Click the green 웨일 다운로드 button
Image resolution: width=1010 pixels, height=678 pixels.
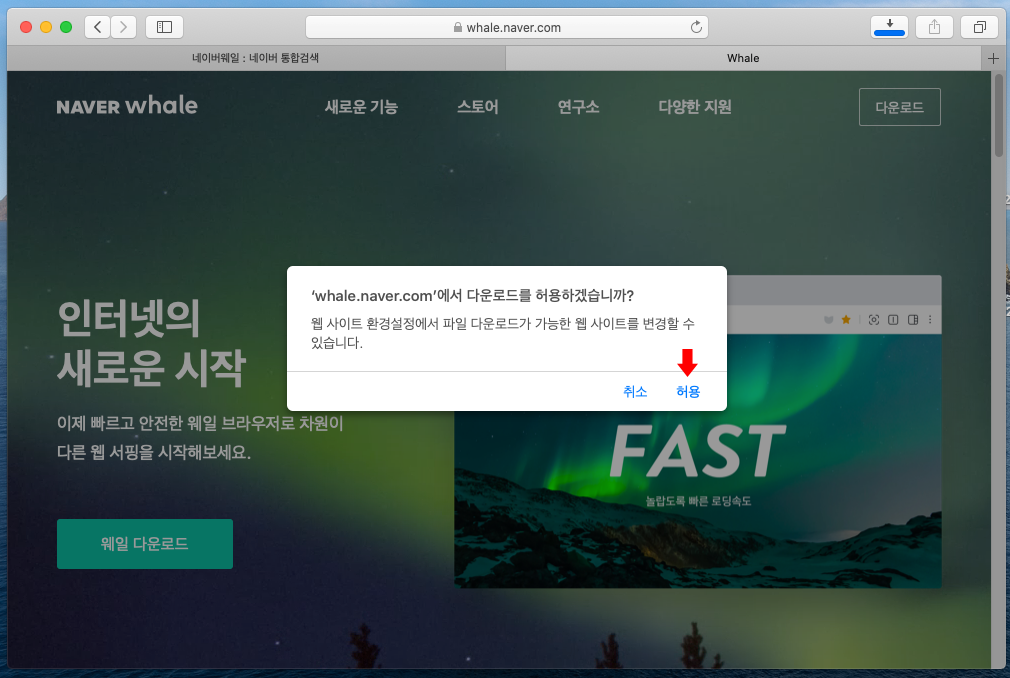pyautogui.click(x=145, y=544)
